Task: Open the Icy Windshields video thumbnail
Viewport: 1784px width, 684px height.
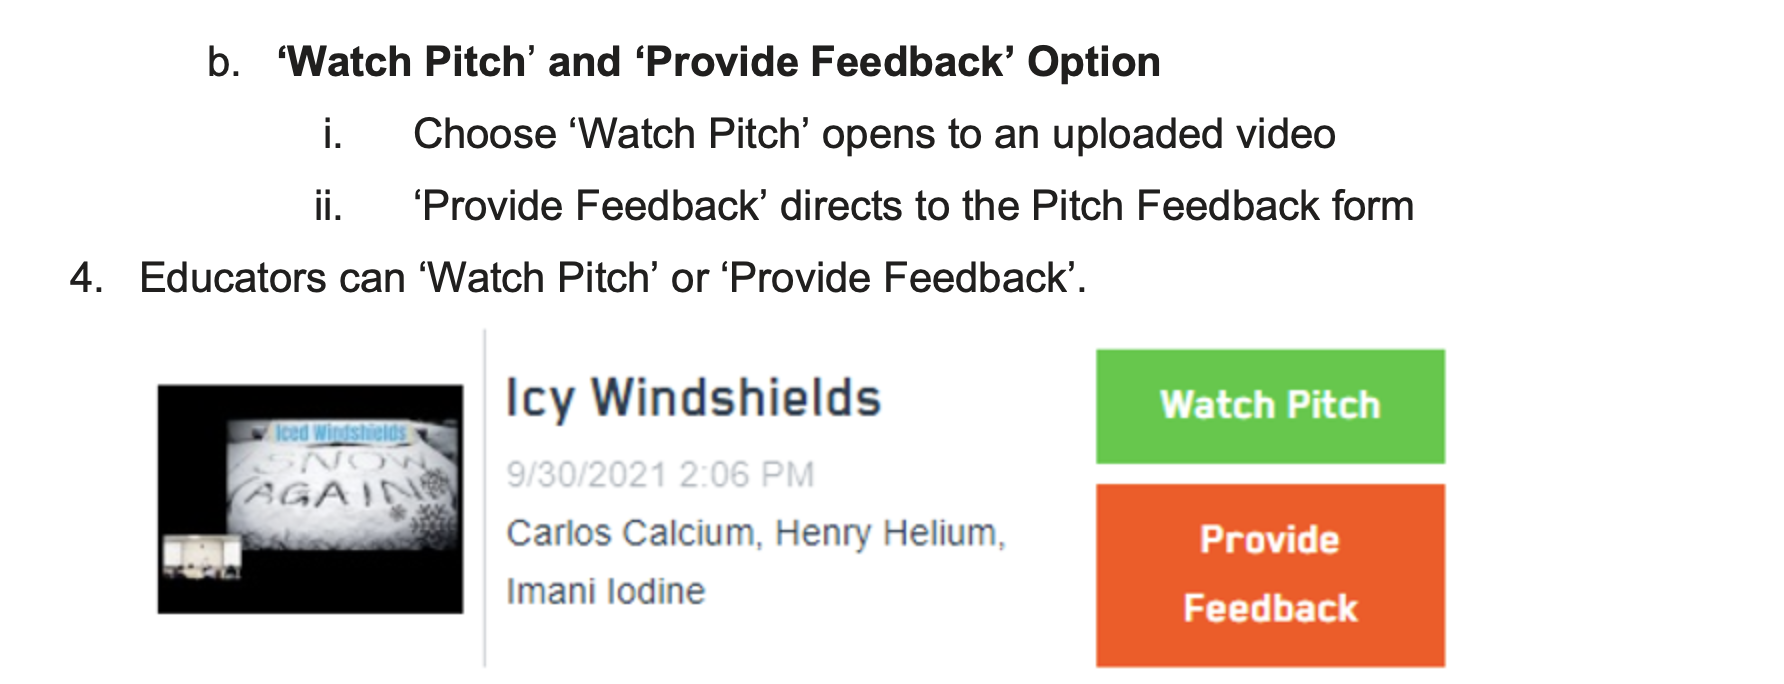Action: tap(310, 499)
